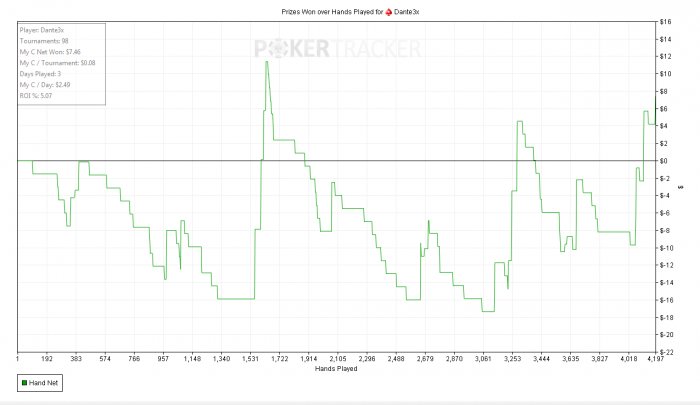Select the 'Tournaments: 98' stat line

pos(44,41)
